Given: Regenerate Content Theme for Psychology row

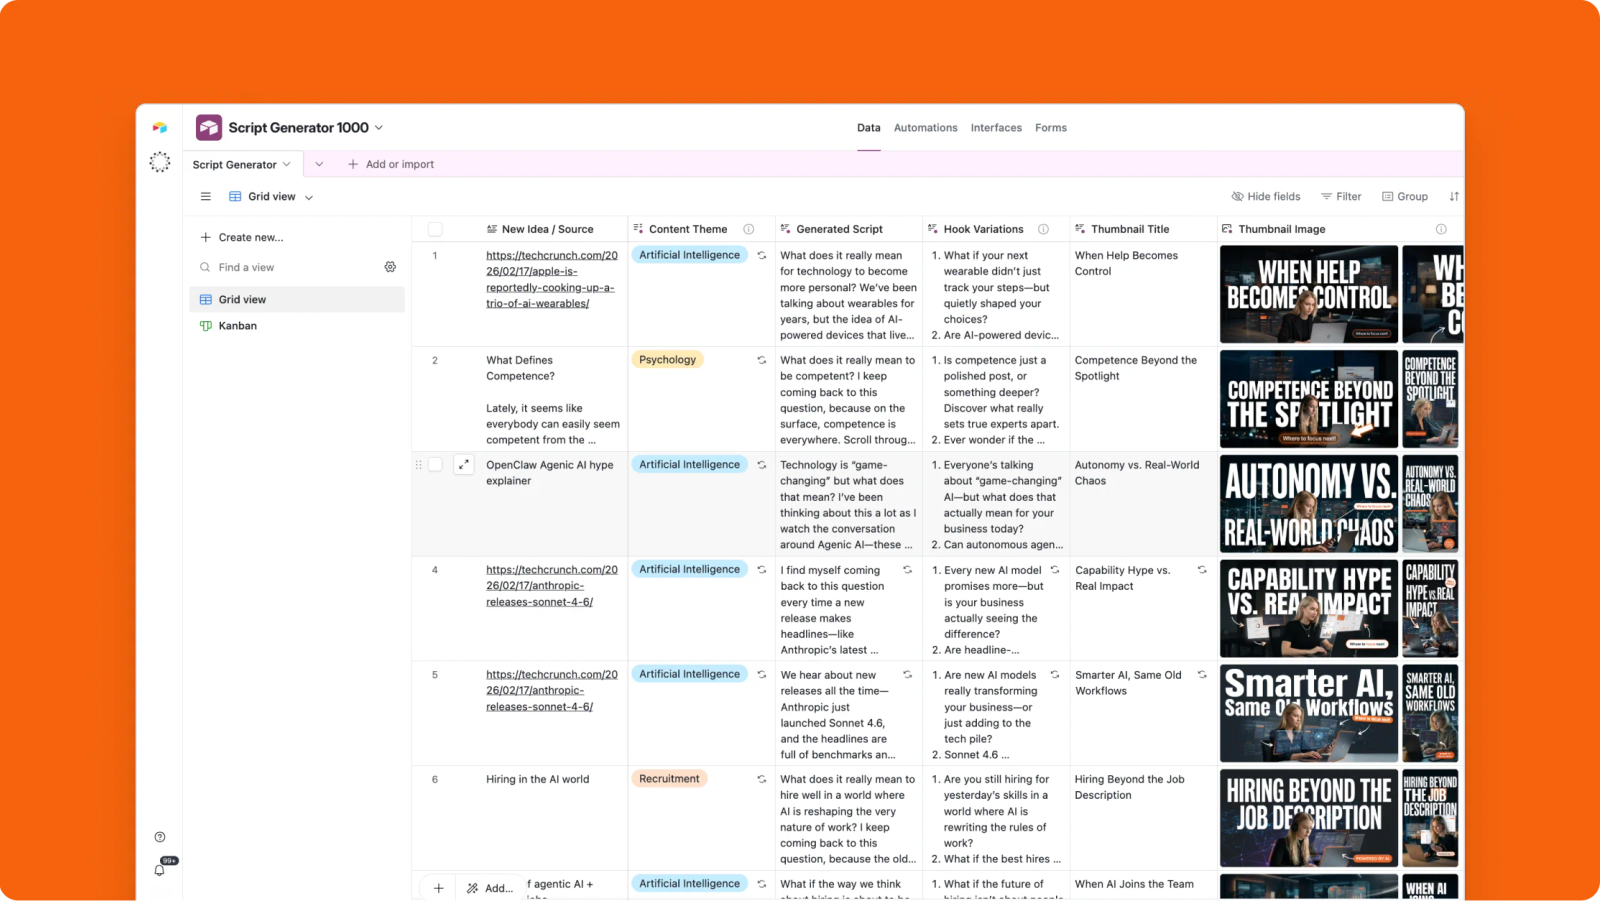Looking at the screenshot, I should click(761, 360).
